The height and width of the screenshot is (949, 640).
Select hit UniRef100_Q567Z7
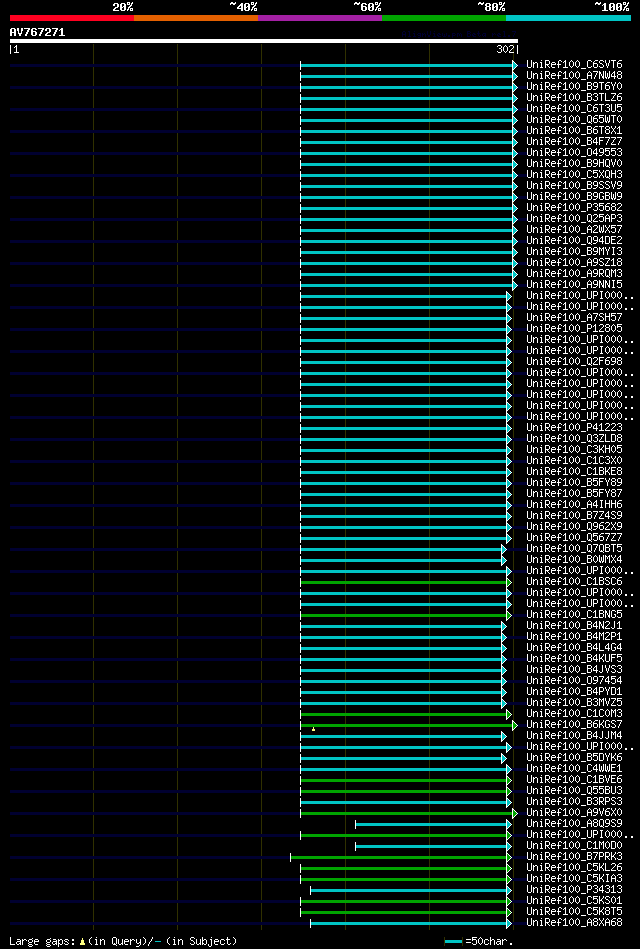pyautogui.click(x=574, y=537)
